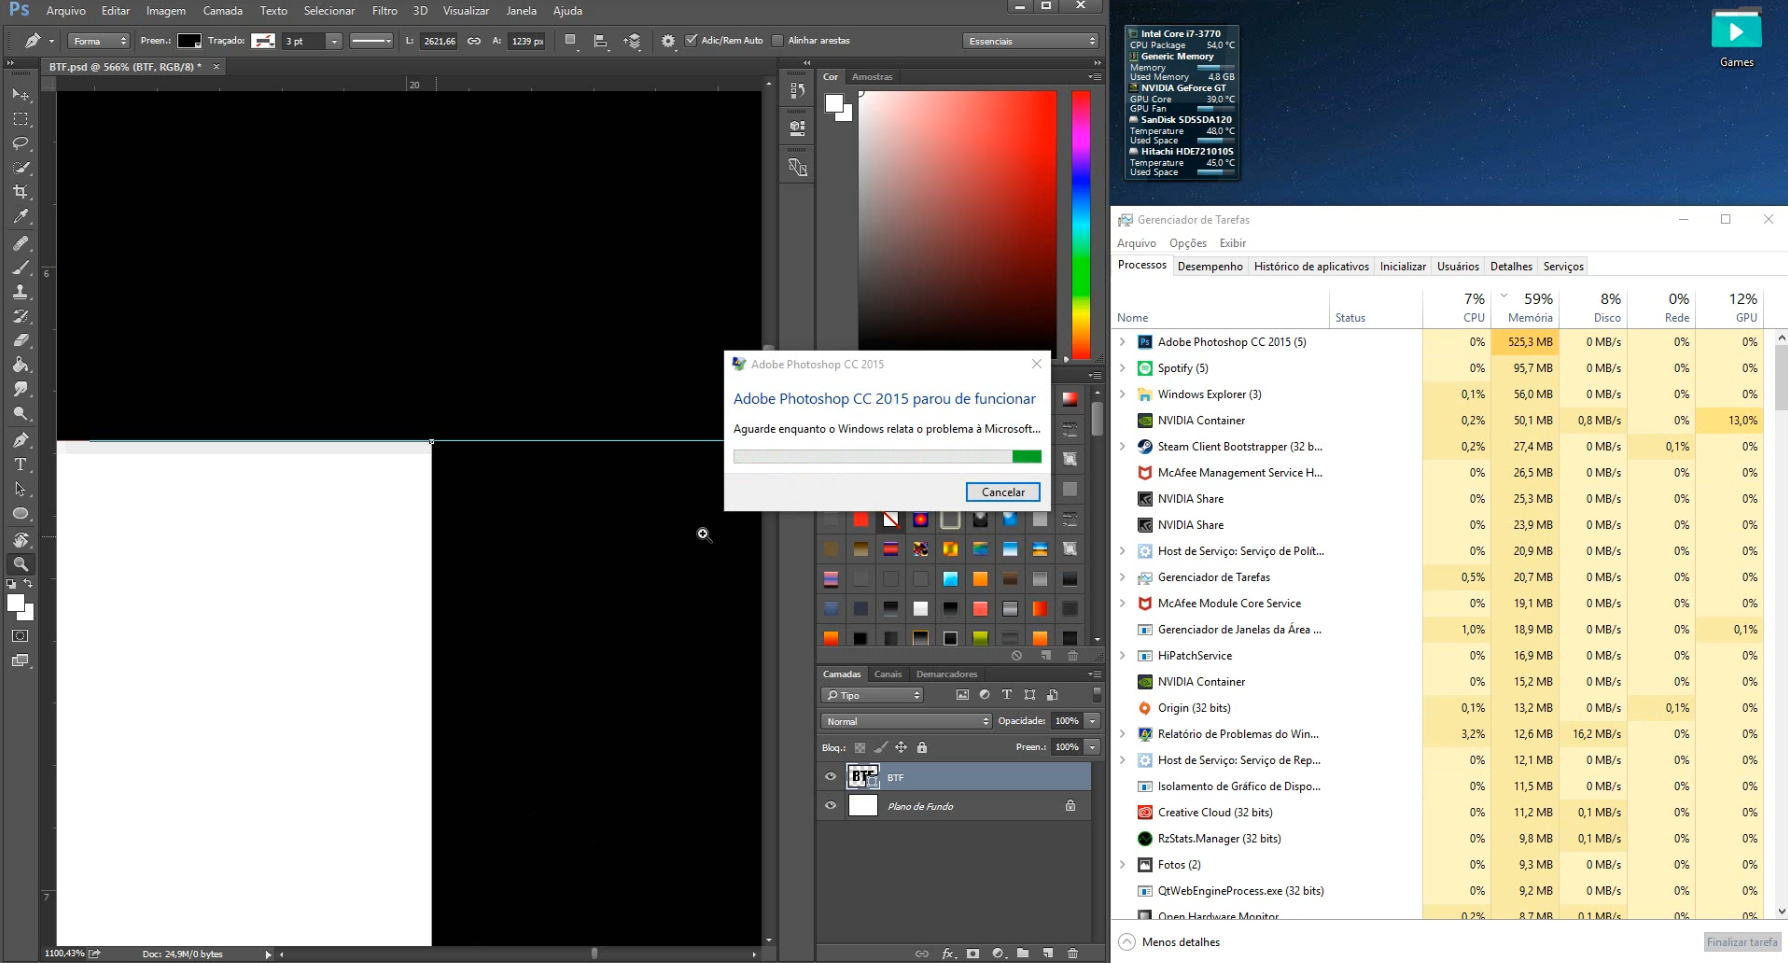Sort processes by the Nome column

coord(1133,318)
